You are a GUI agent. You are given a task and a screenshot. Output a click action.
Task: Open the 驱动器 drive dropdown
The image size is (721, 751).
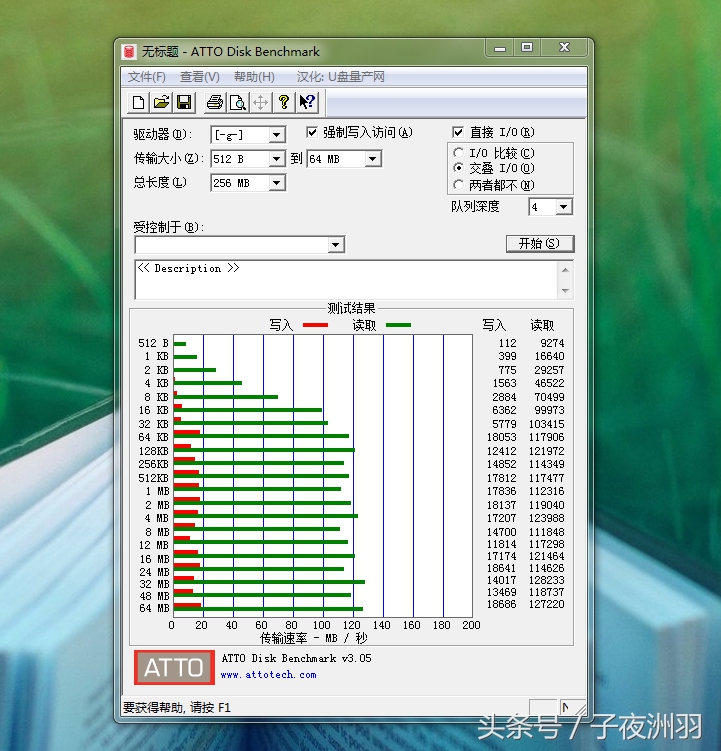[x=276, y=135]
